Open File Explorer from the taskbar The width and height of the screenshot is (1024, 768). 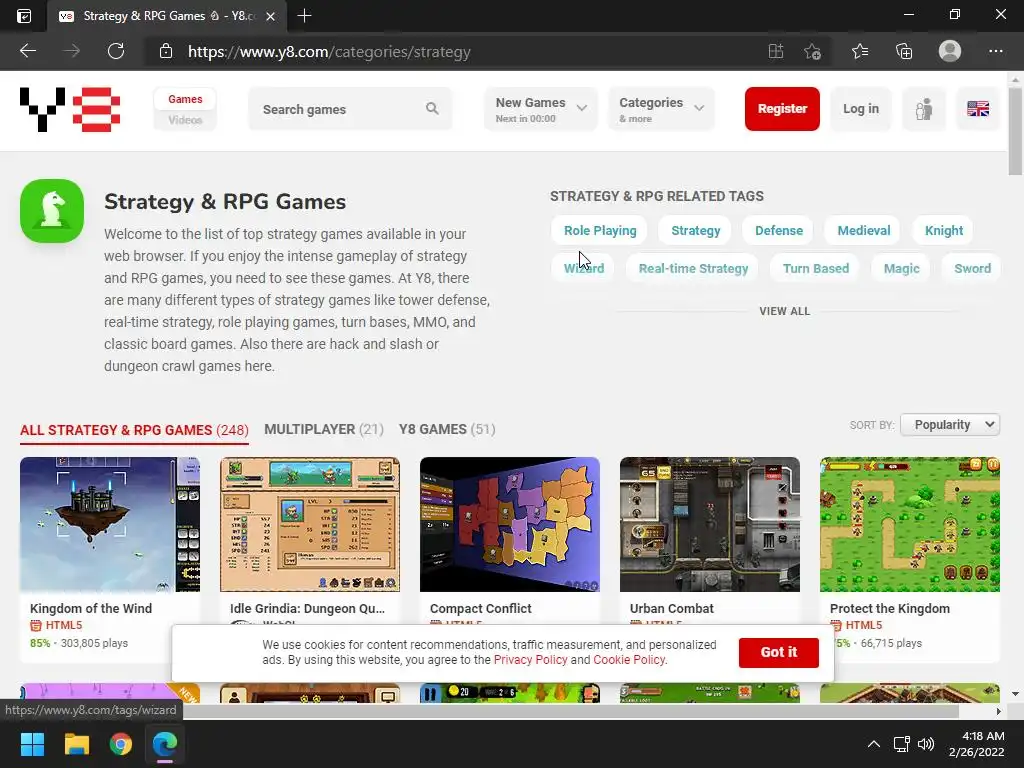pyautogui.click(x=76, y=744)
